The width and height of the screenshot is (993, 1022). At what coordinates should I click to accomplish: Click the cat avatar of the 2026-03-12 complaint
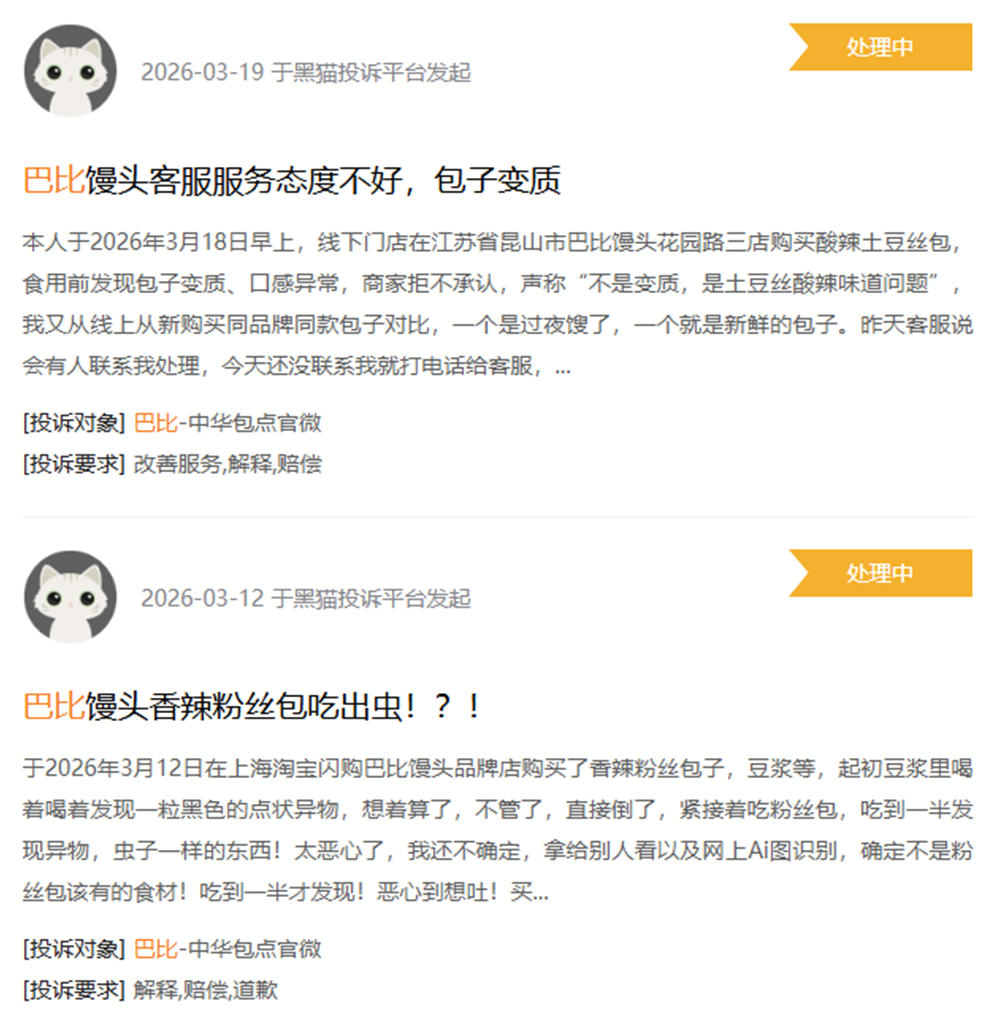point(70,596)
